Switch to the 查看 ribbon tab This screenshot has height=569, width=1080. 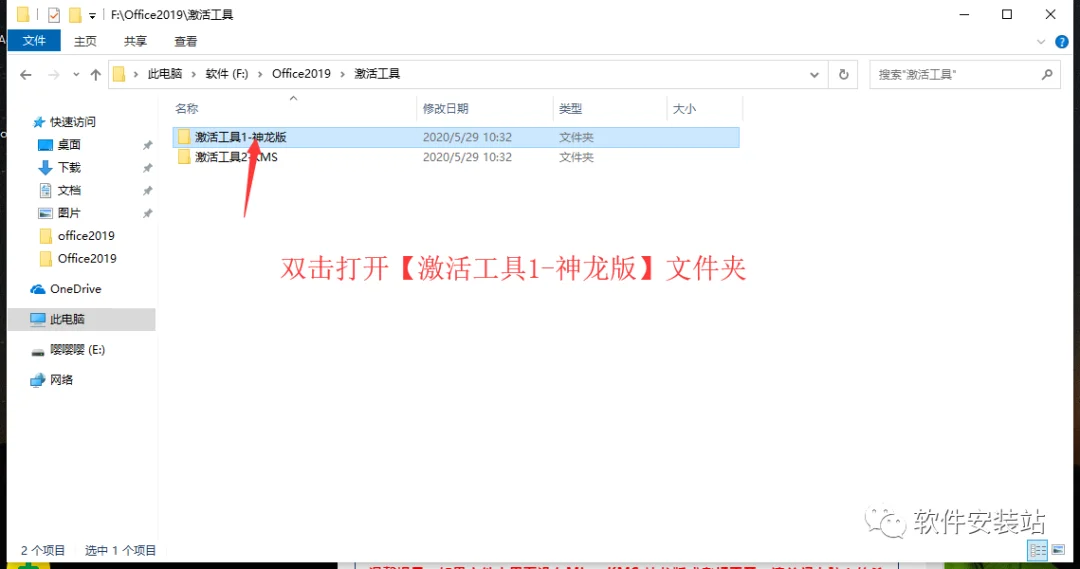point(185,41)
